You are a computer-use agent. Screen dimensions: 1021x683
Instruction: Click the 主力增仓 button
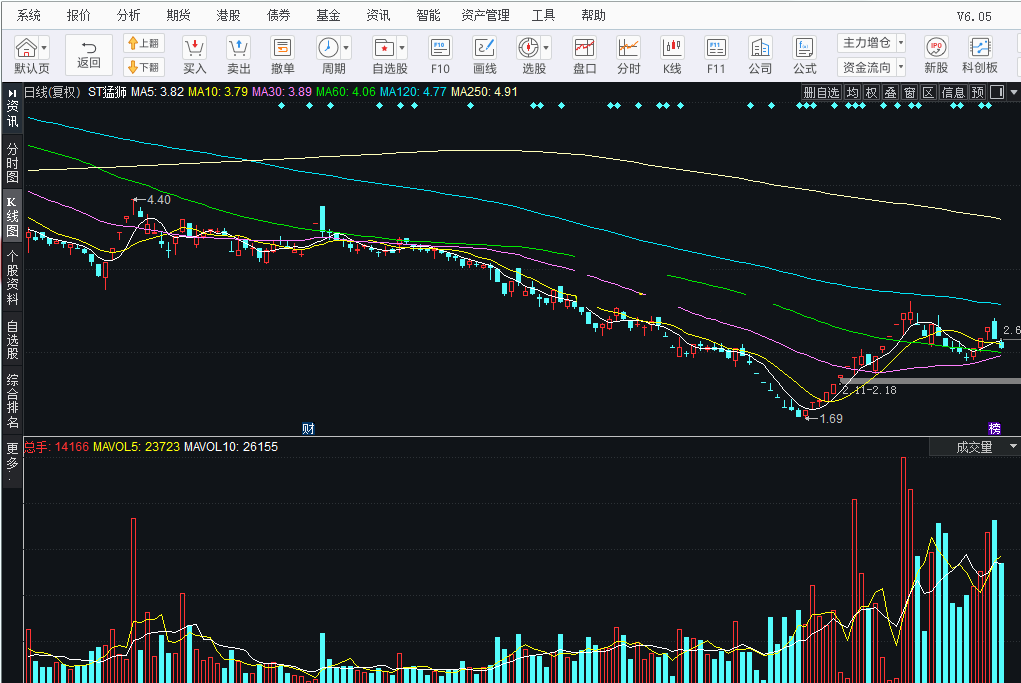point(867,43)
